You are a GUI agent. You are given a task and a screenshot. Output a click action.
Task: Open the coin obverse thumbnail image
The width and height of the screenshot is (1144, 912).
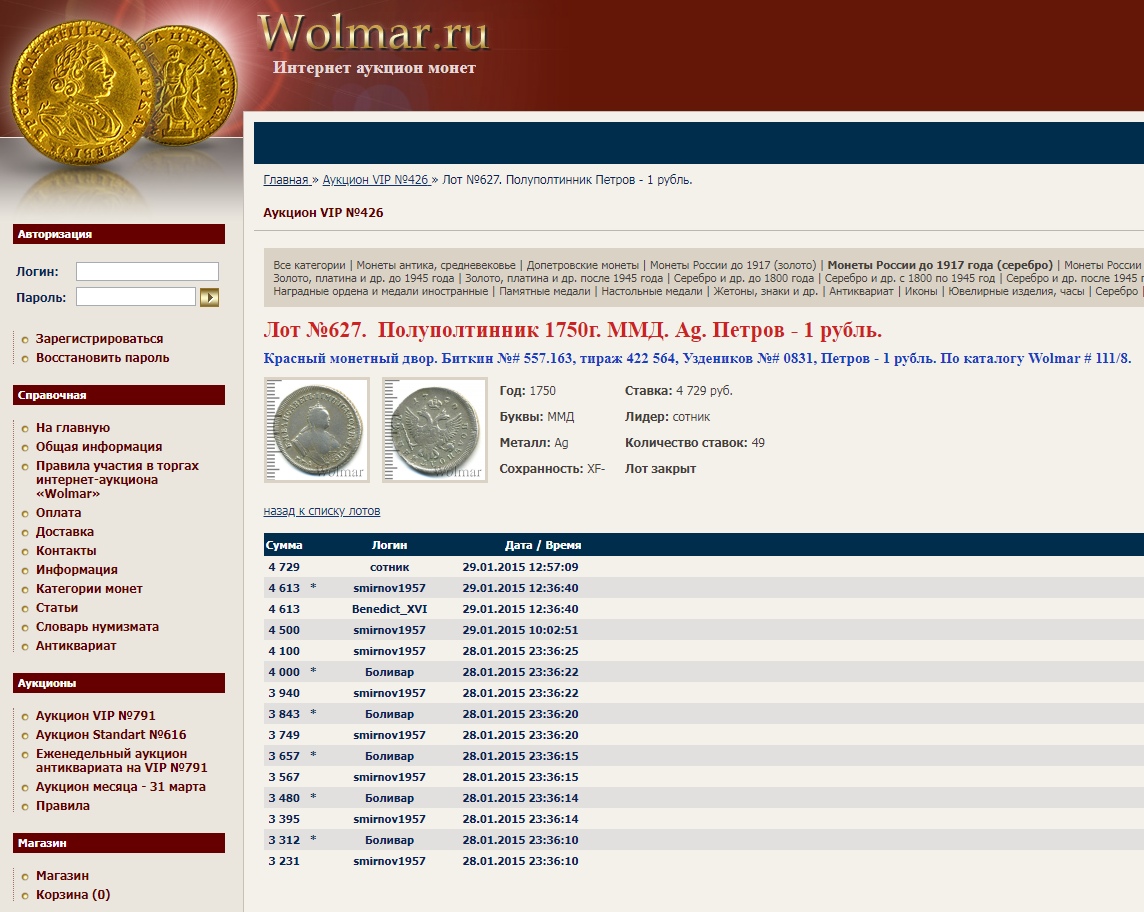pyautogui.click(x=316, y=429)
